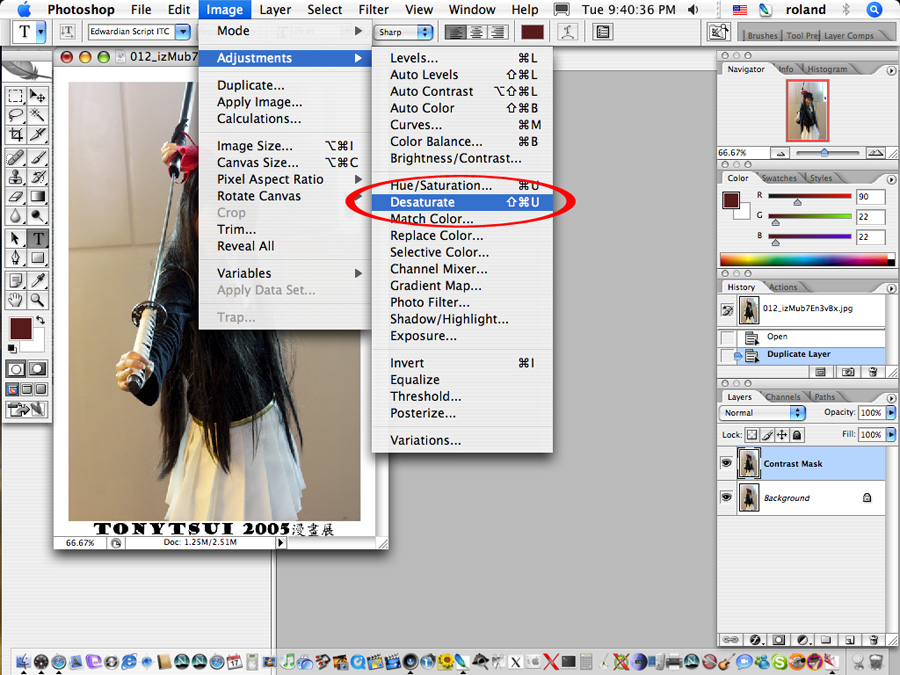The height and width of the screenshot is (675, 900).
Task: Choose Desaturate from the Adjustments submenu
Action: pyautogui.click(x=422, y=202)
